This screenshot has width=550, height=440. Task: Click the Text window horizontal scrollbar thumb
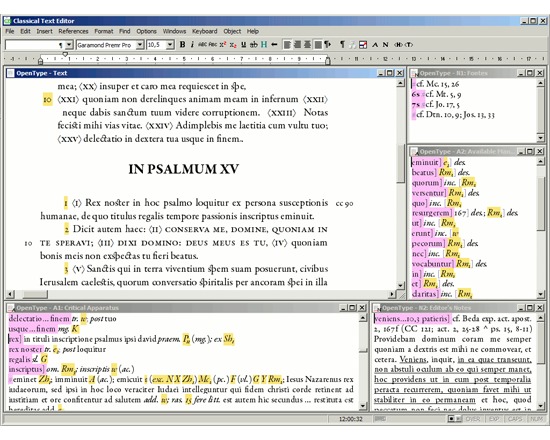coord(35,294)
